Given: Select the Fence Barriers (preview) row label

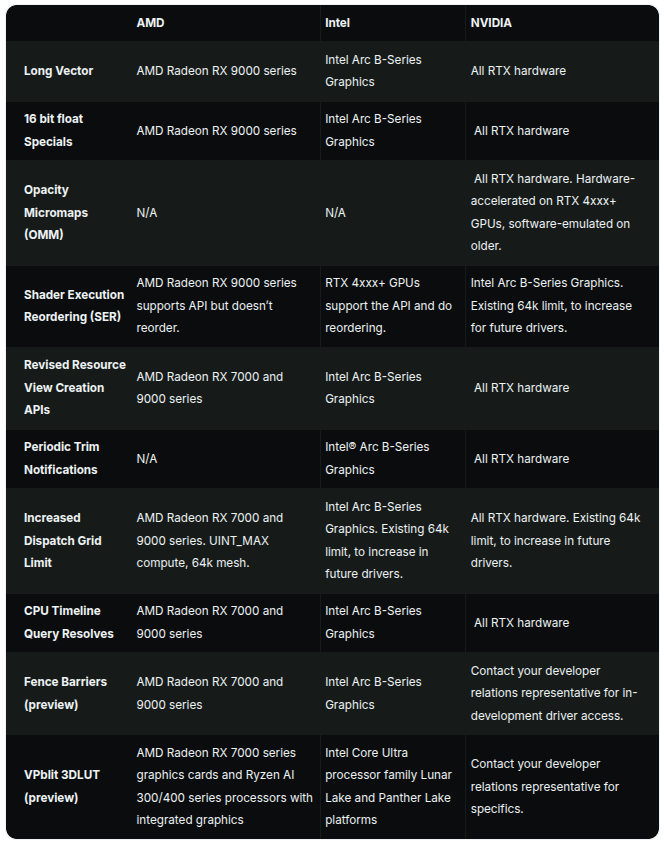Looking at the screenshot, I should [x=65, y=693].
